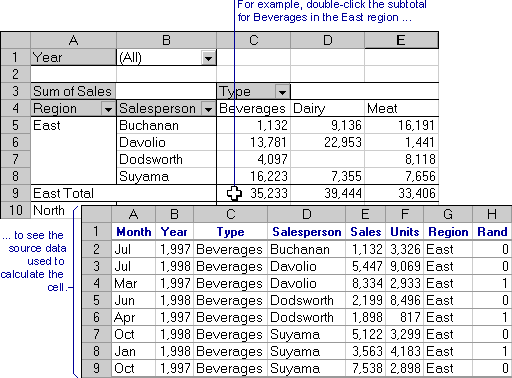Click the Dairy column label

(x=327, y=109)
